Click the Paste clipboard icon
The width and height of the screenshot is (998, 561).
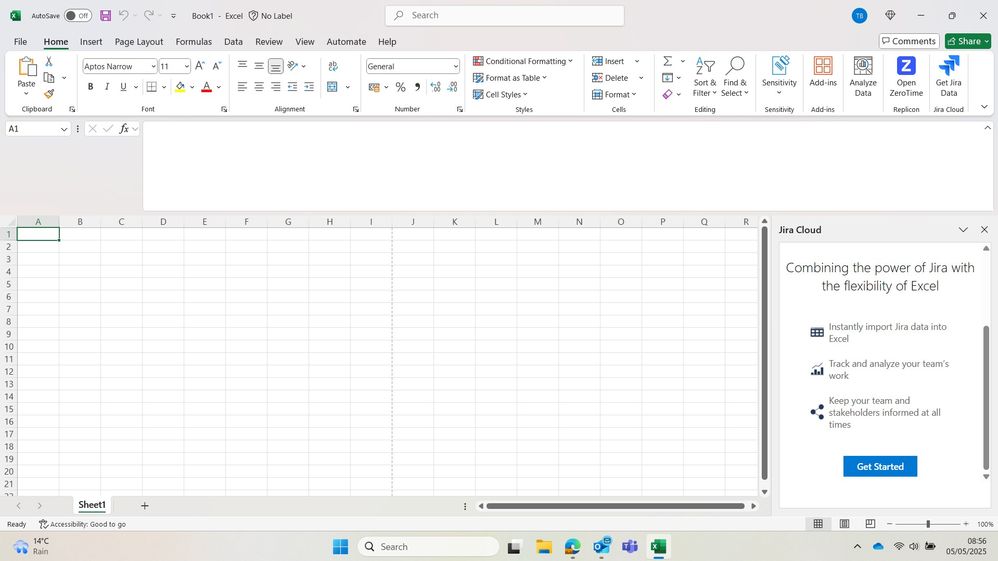coord(27,67)
